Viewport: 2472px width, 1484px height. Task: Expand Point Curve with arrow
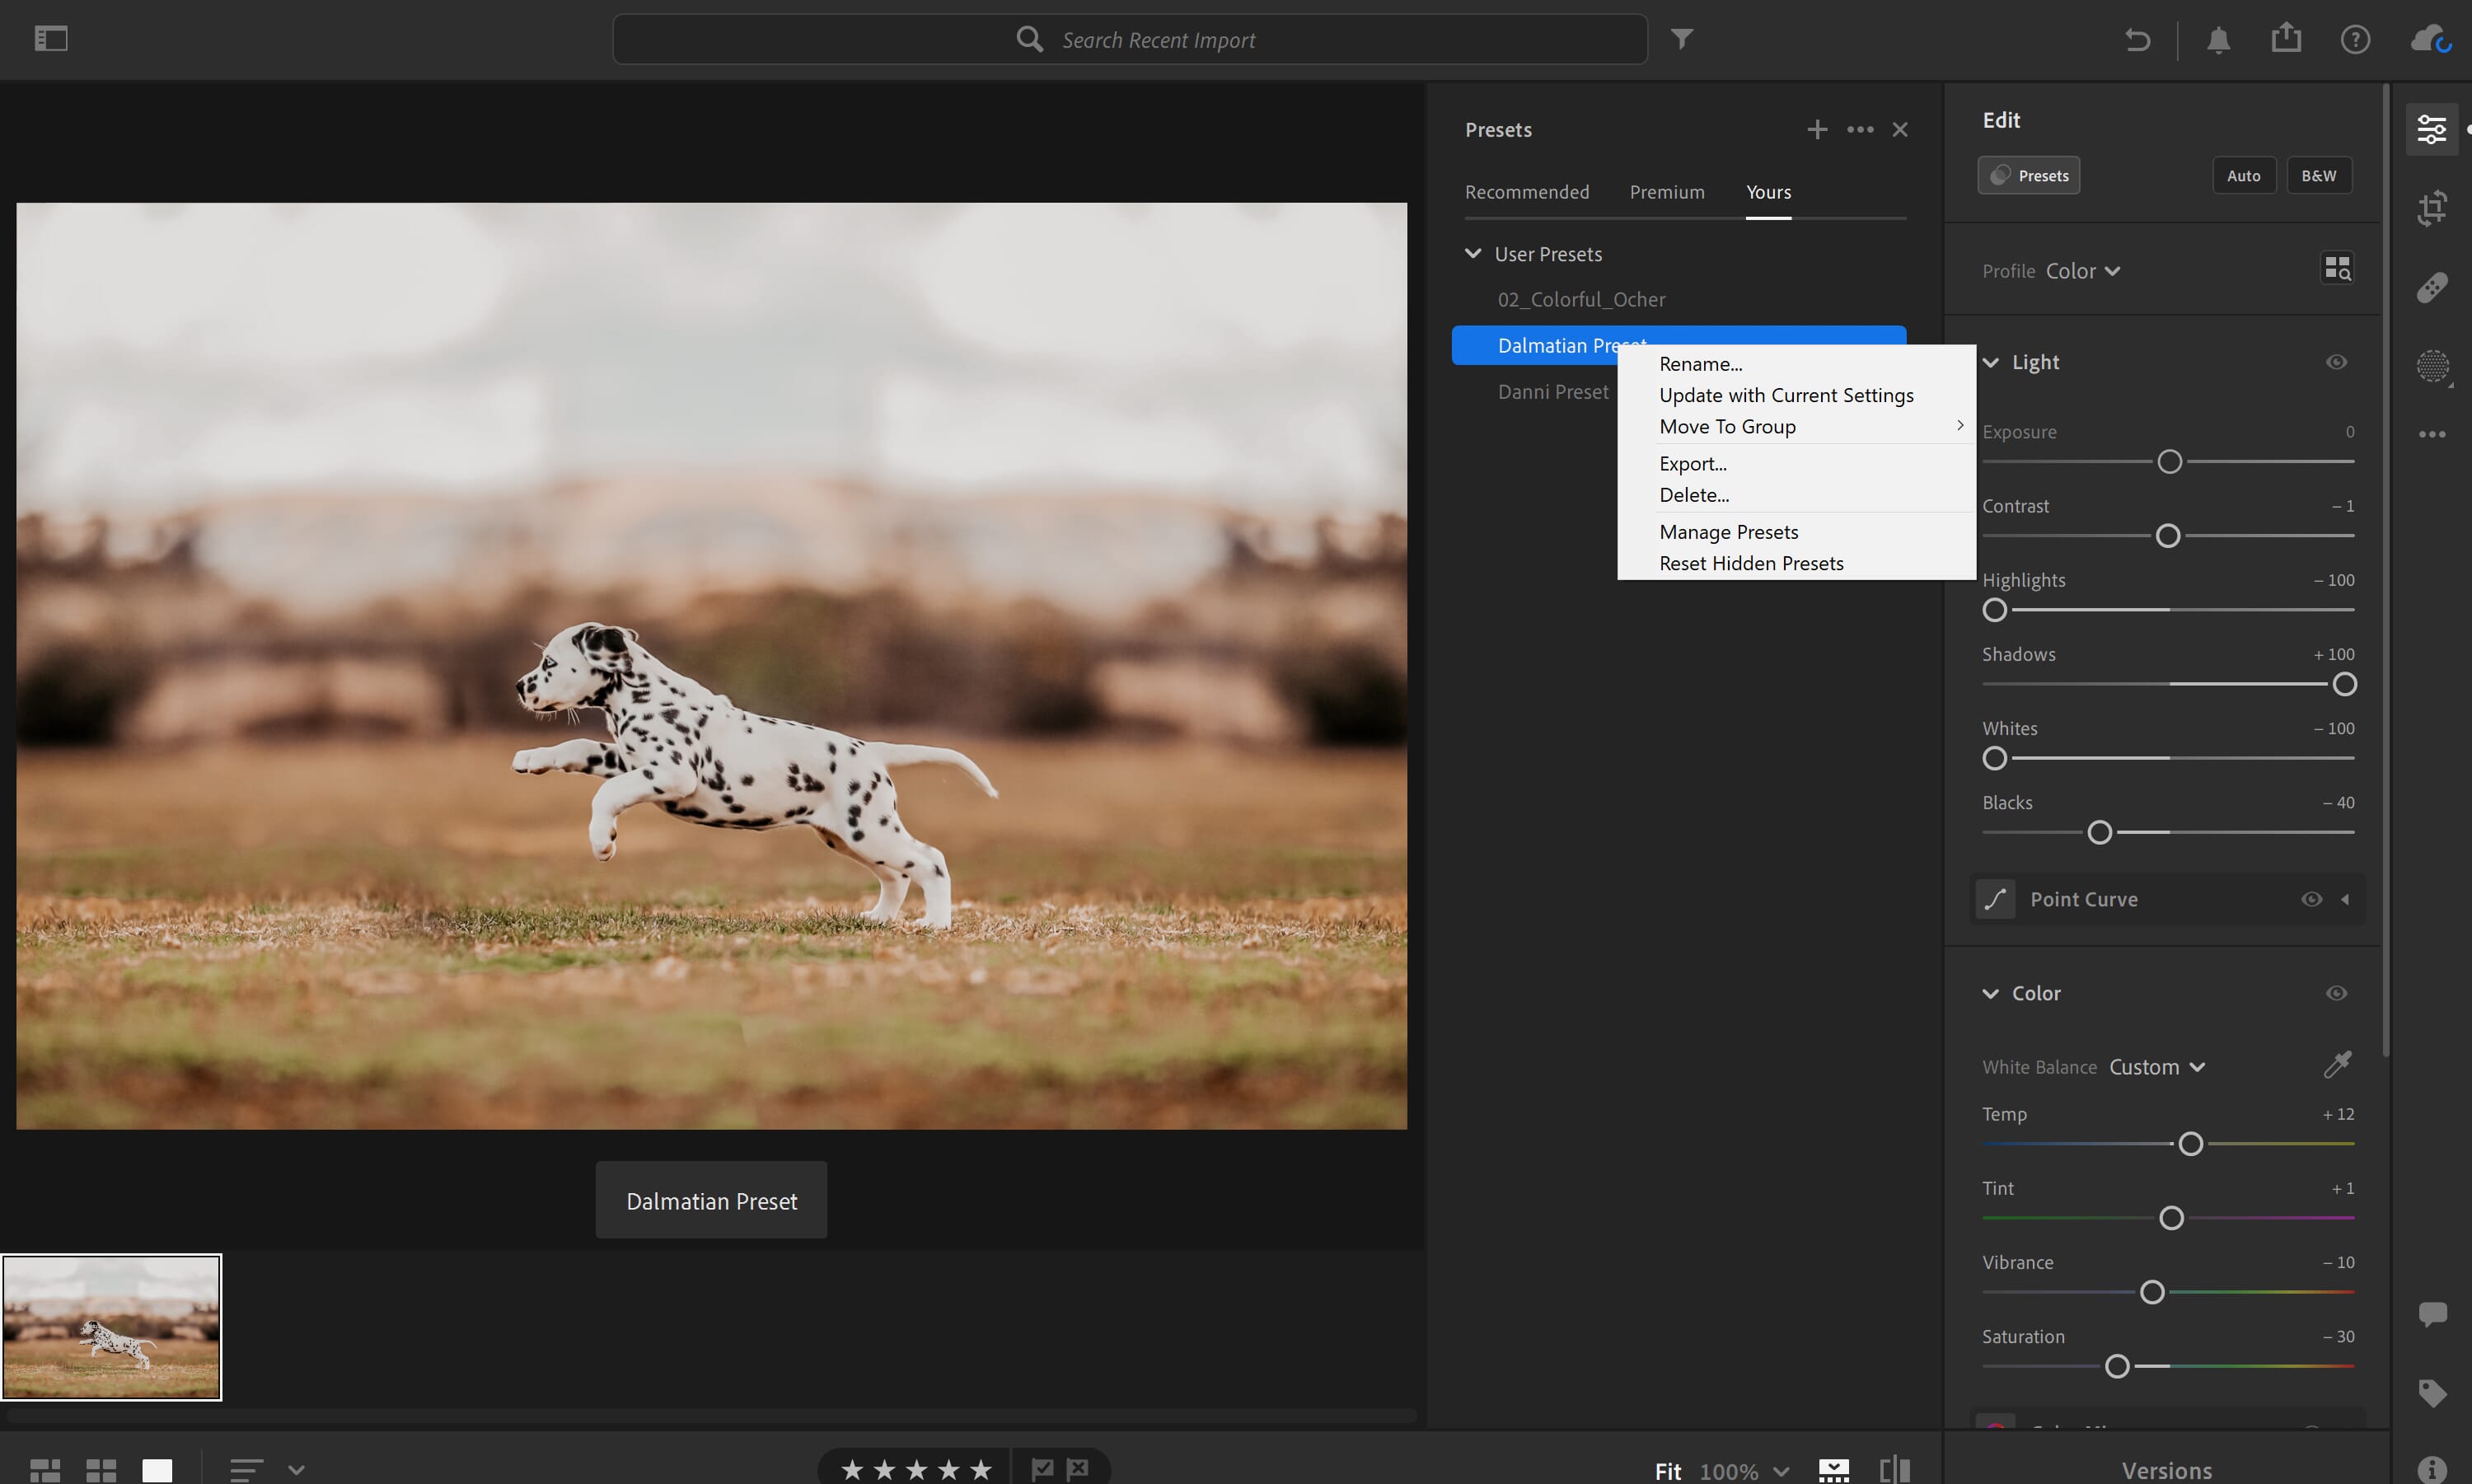[x=2344, y=899]
